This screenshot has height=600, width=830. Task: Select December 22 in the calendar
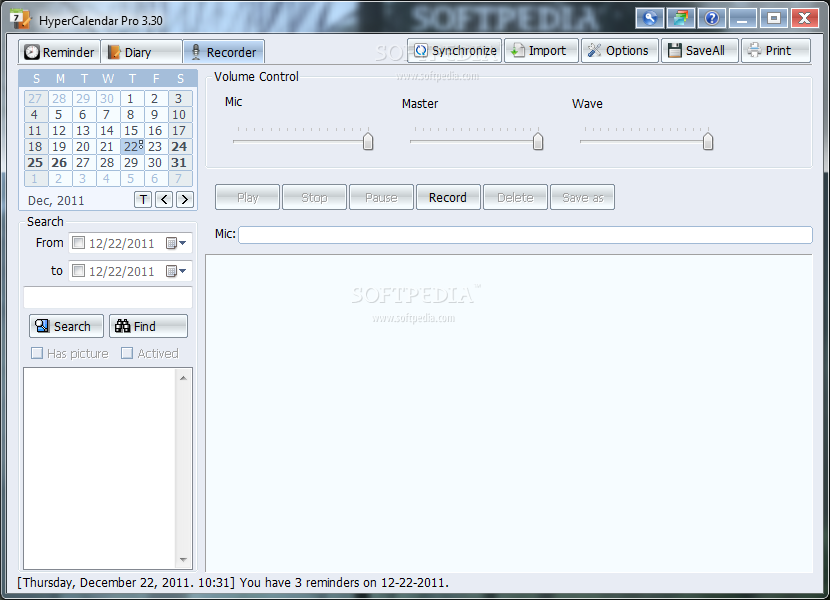point(132,147)
